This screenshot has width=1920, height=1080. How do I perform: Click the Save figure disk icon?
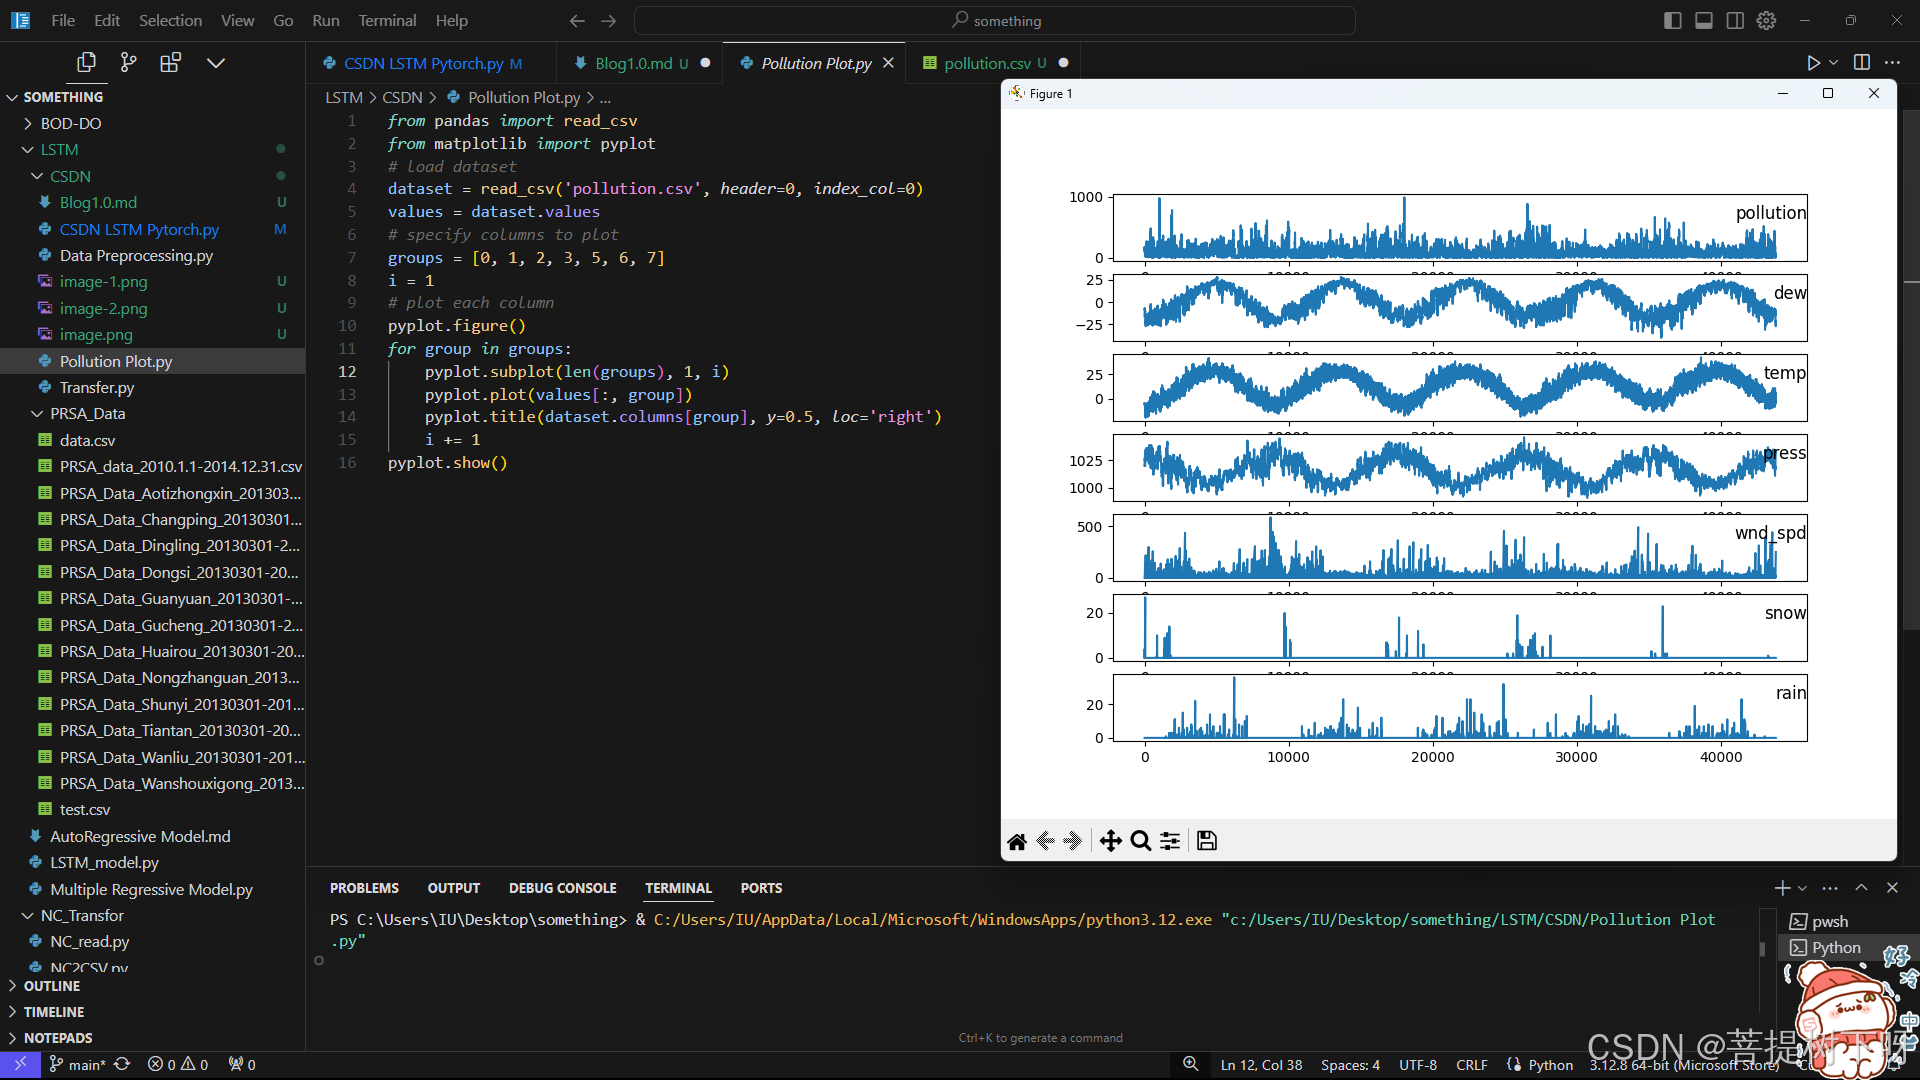(1207, 841)
